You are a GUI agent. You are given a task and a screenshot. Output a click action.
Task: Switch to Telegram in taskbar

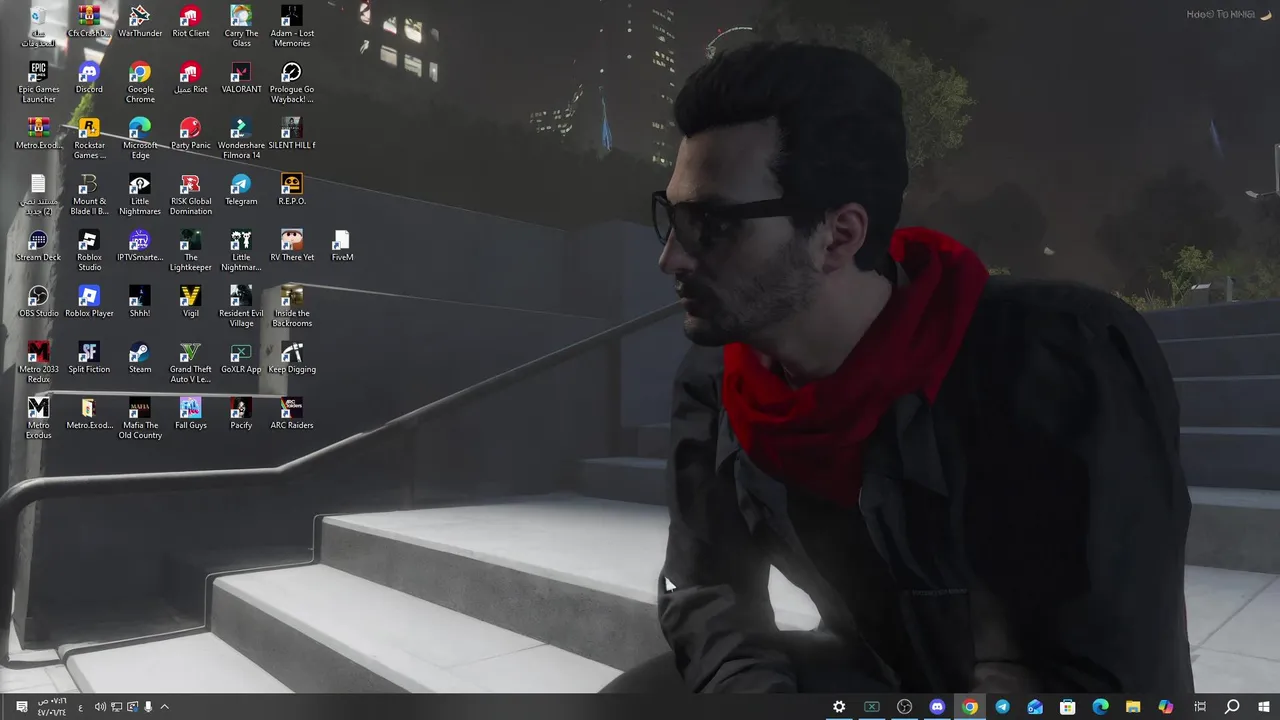[1002, 707]
